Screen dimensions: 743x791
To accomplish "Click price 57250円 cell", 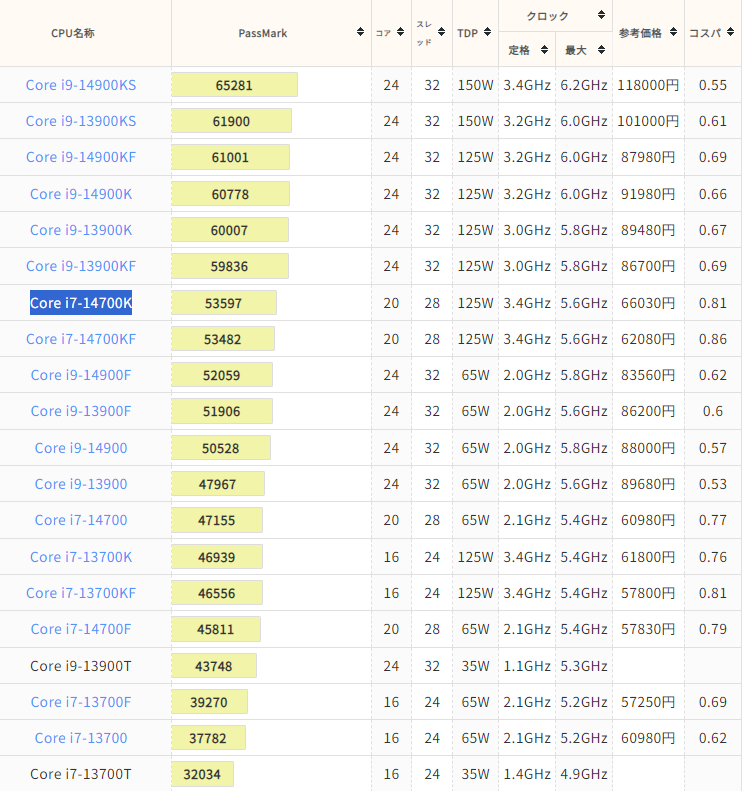I will 648,702.
